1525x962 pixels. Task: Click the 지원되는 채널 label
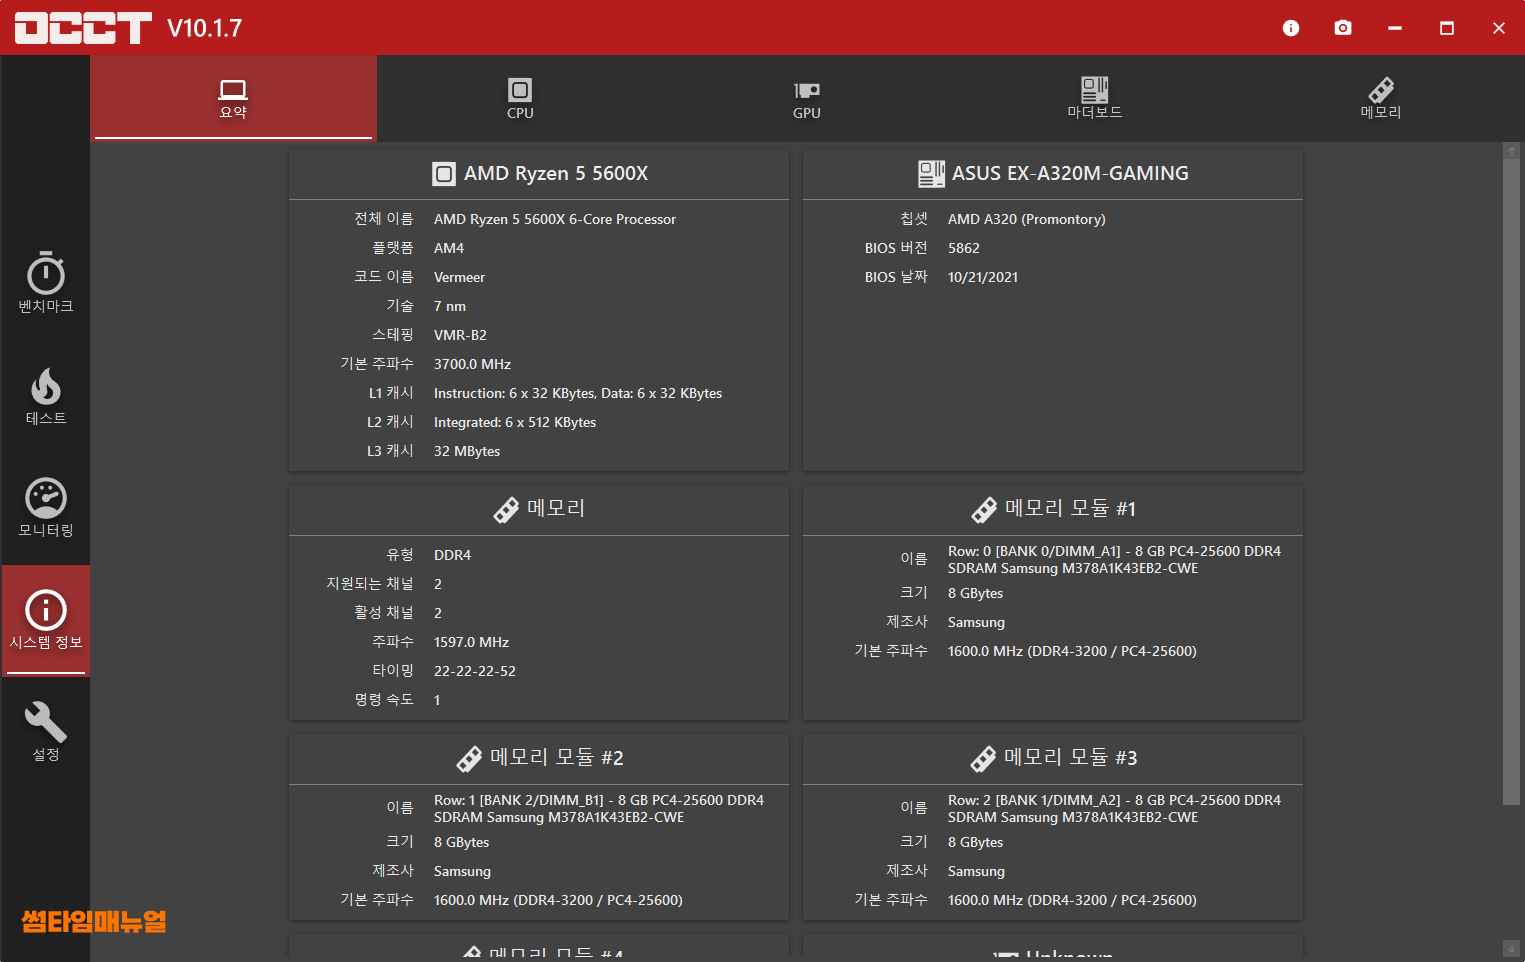370,584
